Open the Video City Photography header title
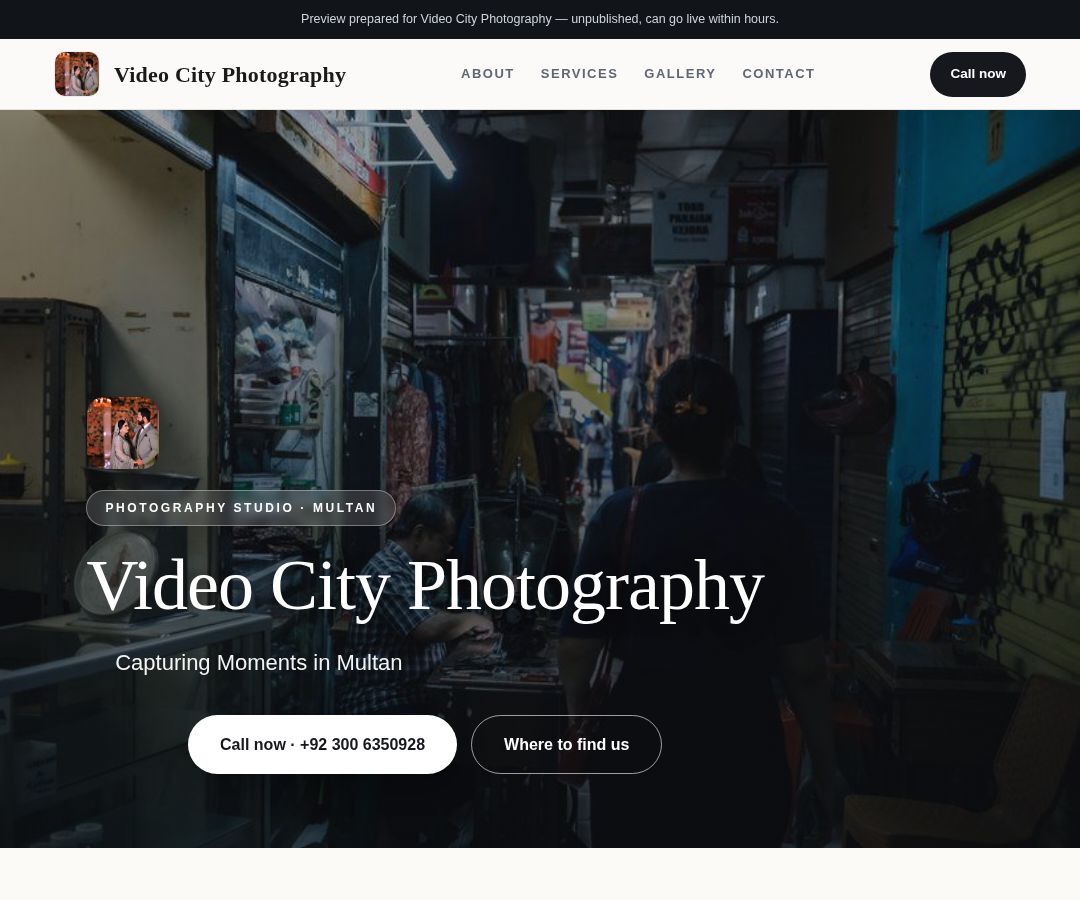 (230, 74)
